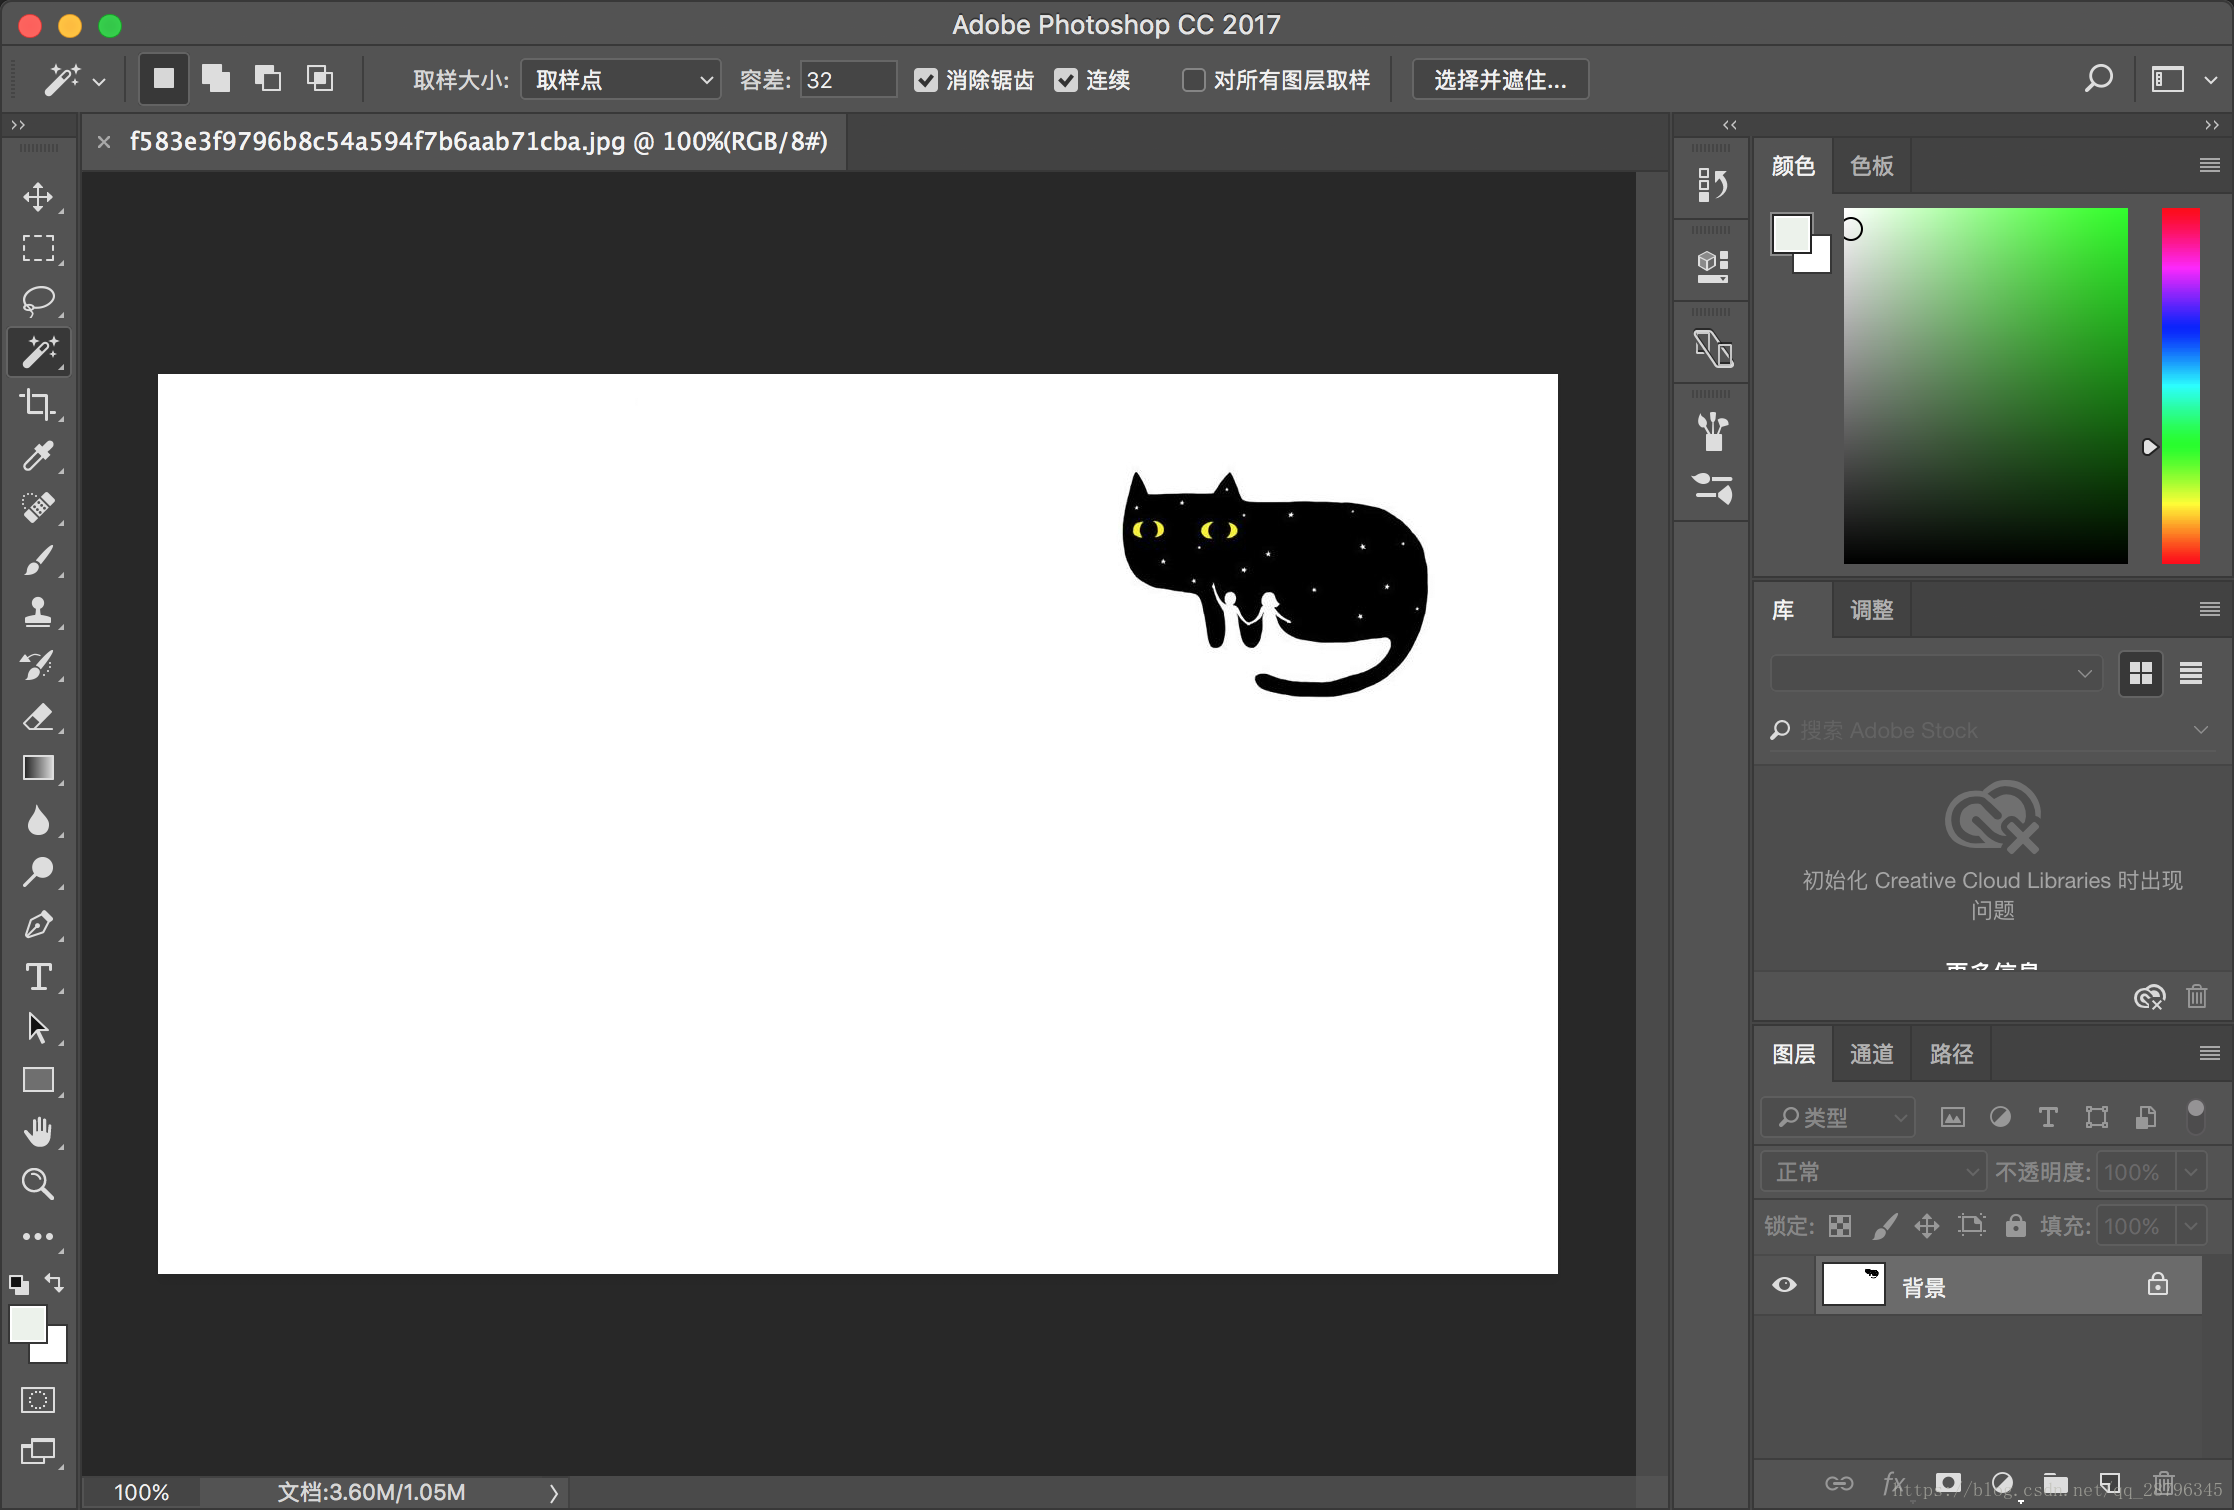Viewport: 2234px width, 1510px height.
Task: Add a layer mask button
Action: coord(1947,1482)
